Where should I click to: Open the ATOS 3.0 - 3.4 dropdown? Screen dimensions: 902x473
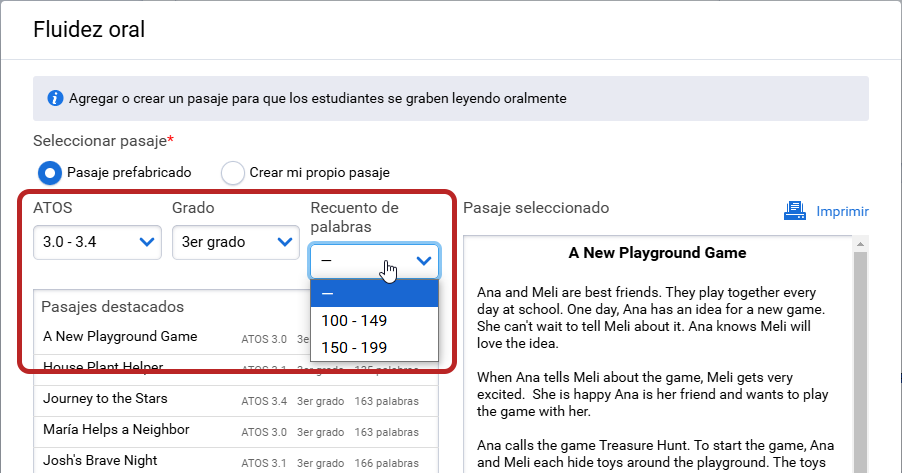(x=97, y=242)
